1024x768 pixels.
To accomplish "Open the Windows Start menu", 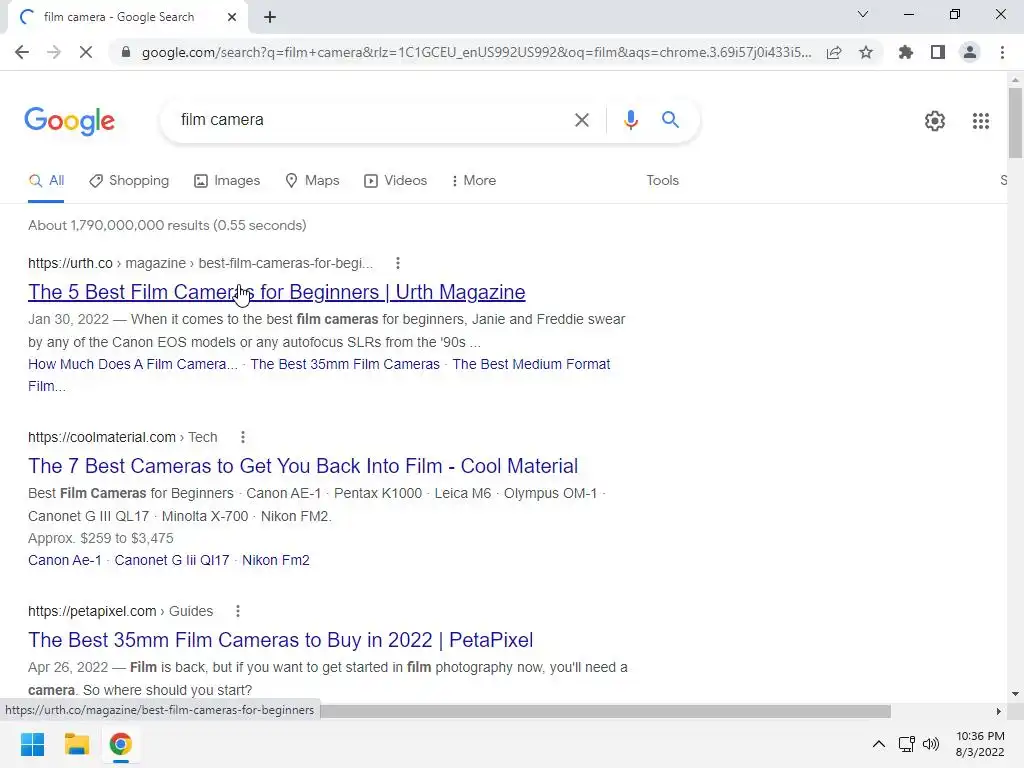I will coord(33,744).
